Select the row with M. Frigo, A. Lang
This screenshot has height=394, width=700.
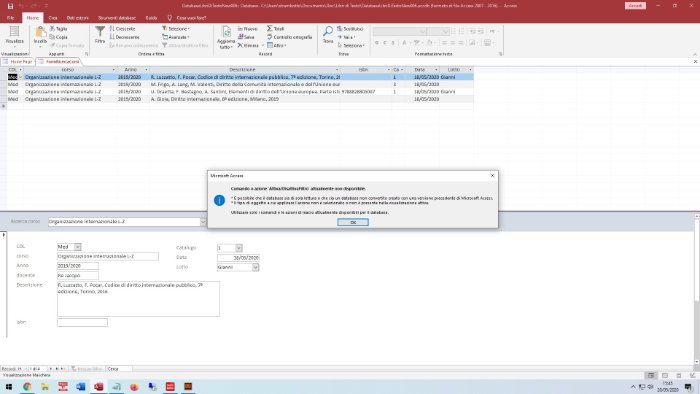[x=240, y=84]
